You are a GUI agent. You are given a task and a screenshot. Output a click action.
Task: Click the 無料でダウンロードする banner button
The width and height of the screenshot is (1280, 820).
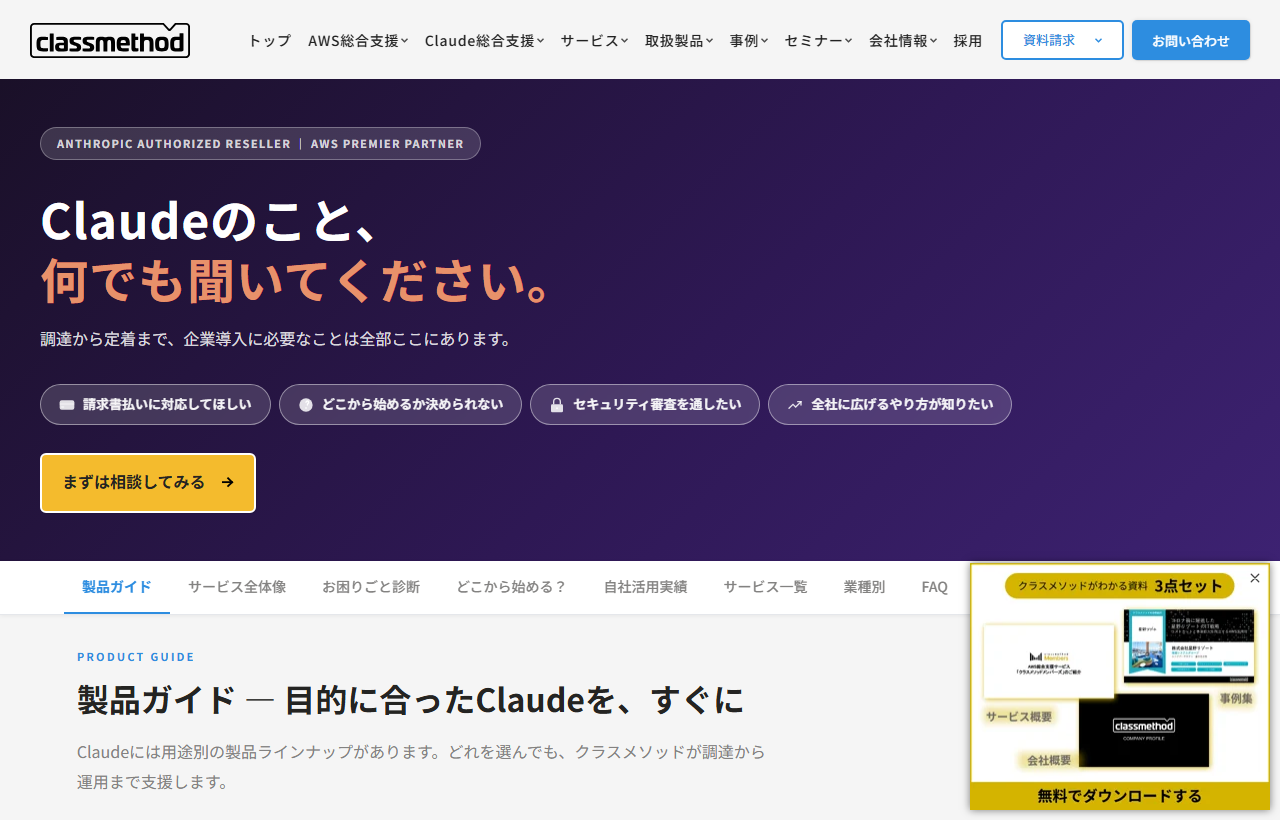tap(1120, 796)
